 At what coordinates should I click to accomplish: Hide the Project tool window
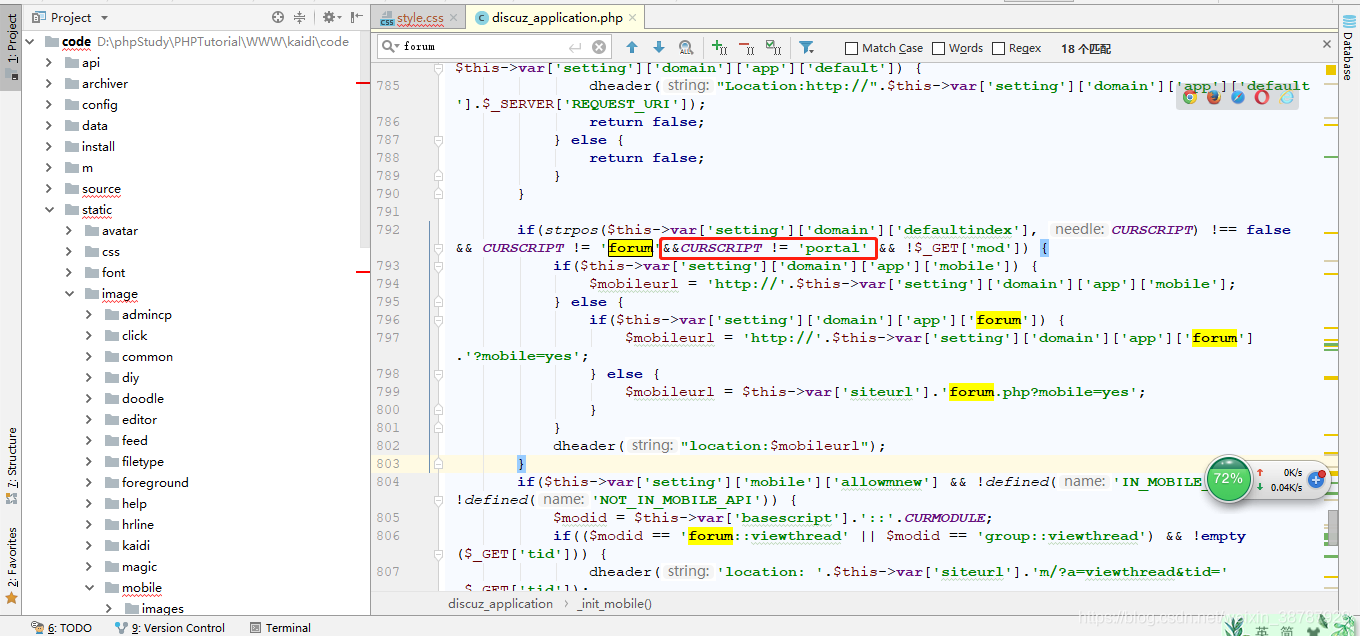[x=357, y=17]
